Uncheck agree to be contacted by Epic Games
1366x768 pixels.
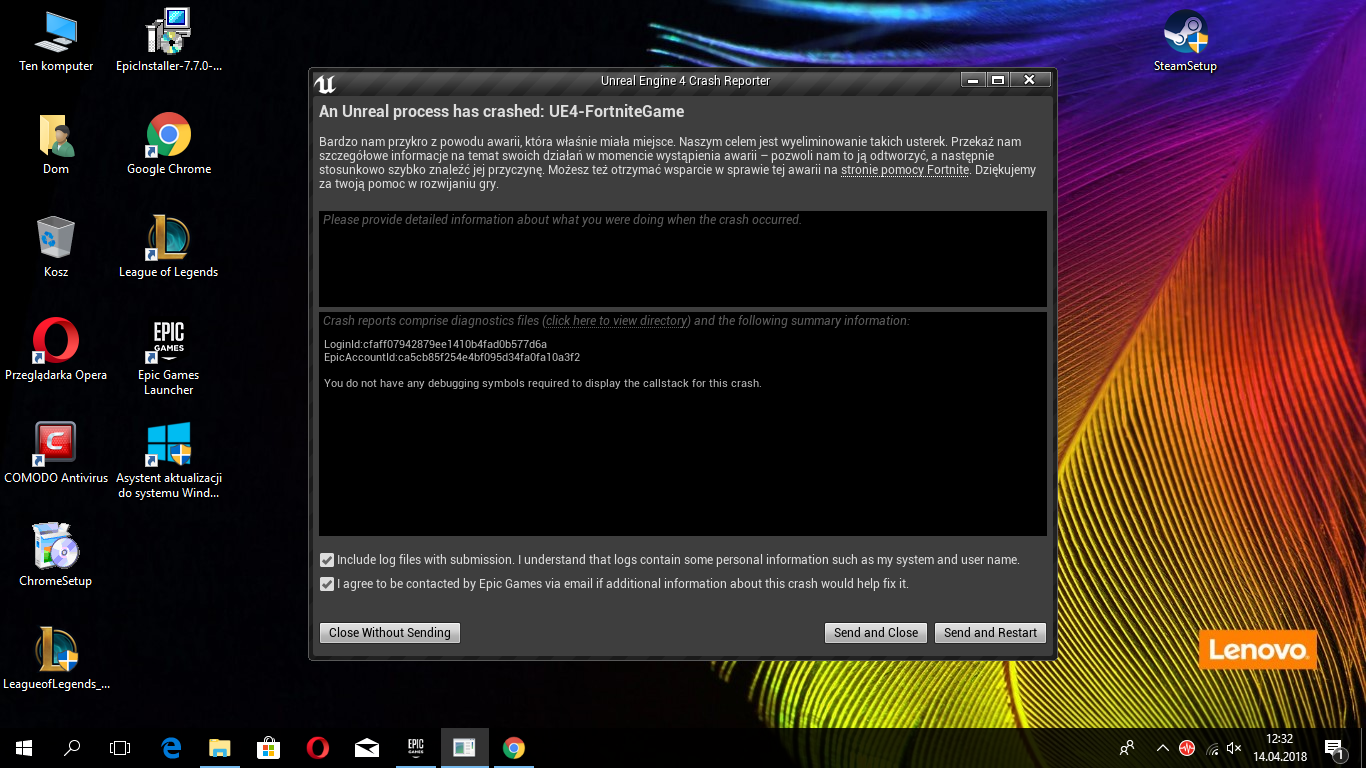(327, 584)
